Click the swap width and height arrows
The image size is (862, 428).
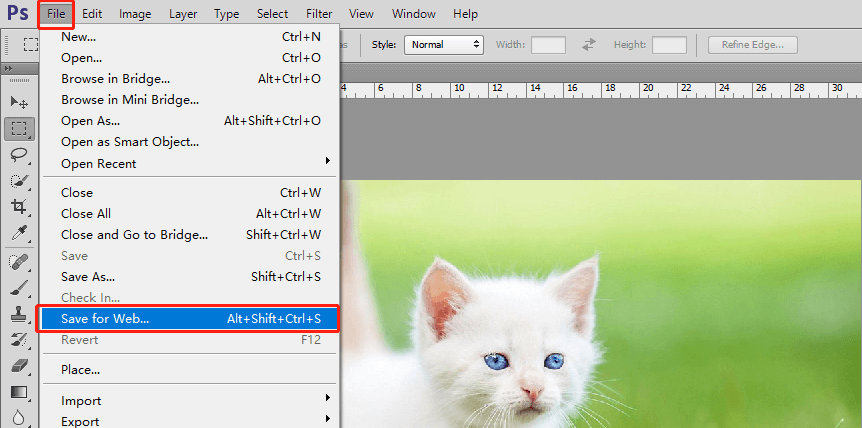click(x=589, y=45)
